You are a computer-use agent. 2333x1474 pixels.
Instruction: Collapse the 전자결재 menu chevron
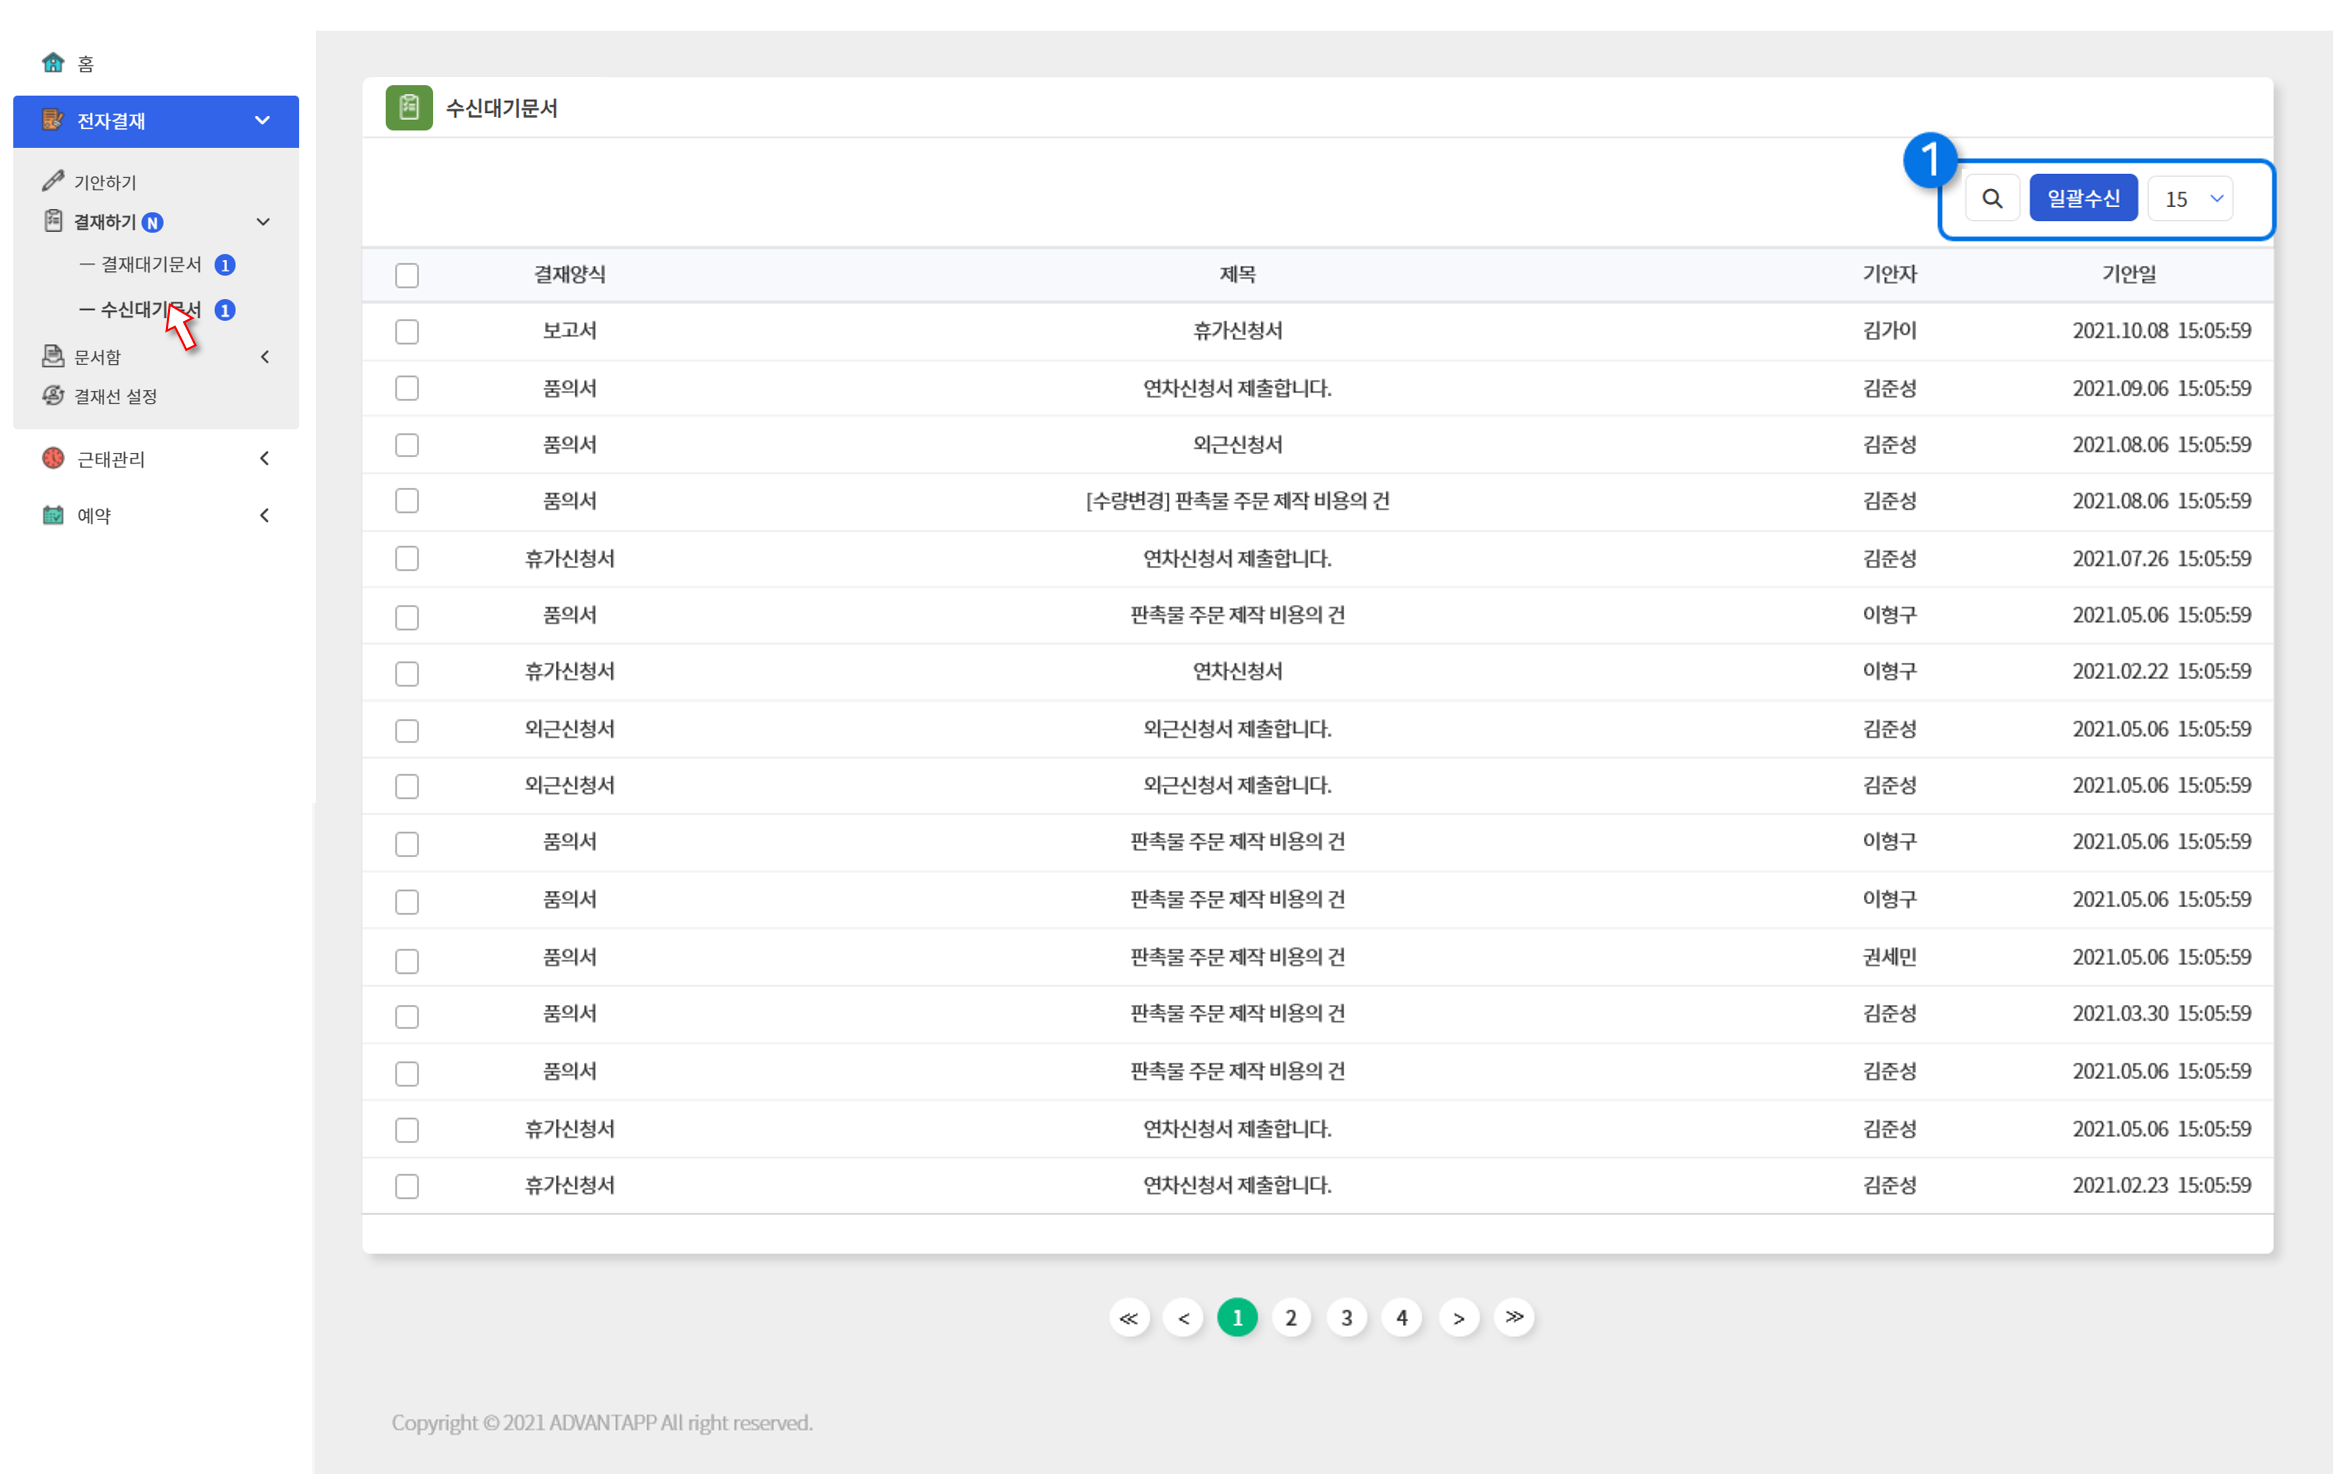tap(262, 120)
